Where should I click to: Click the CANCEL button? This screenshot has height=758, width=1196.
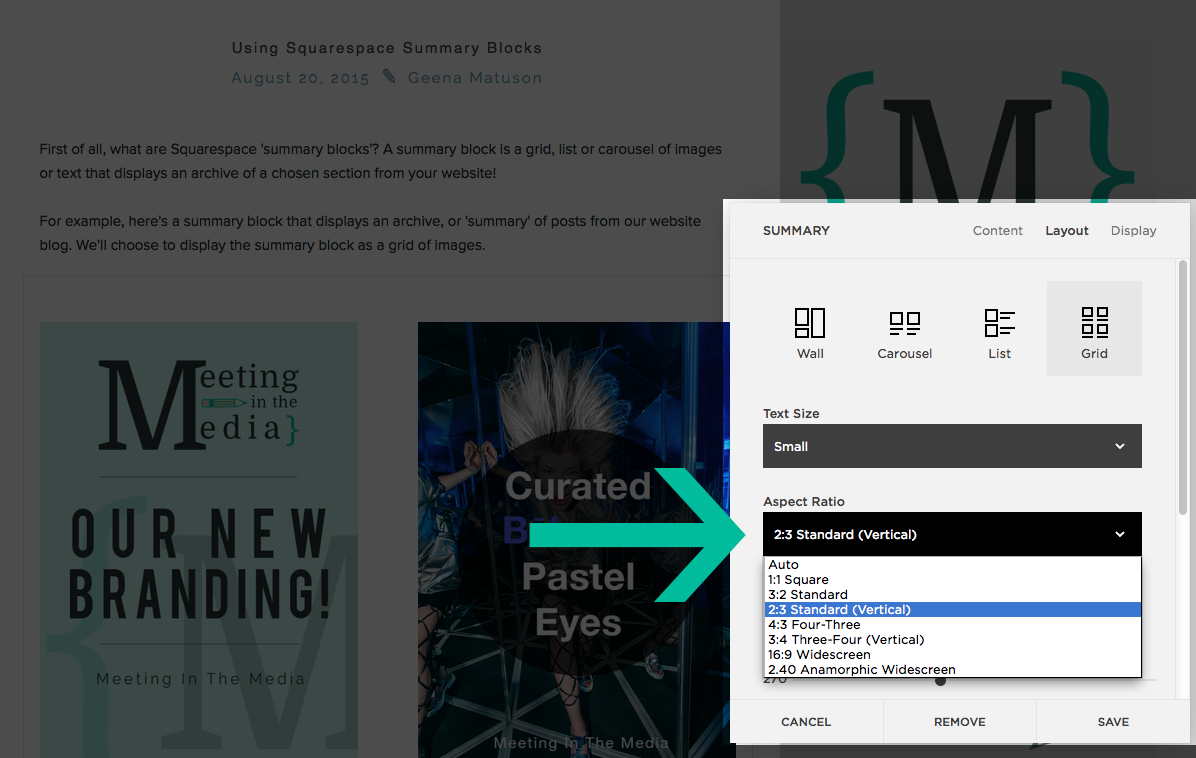click(x=806, y=721)
